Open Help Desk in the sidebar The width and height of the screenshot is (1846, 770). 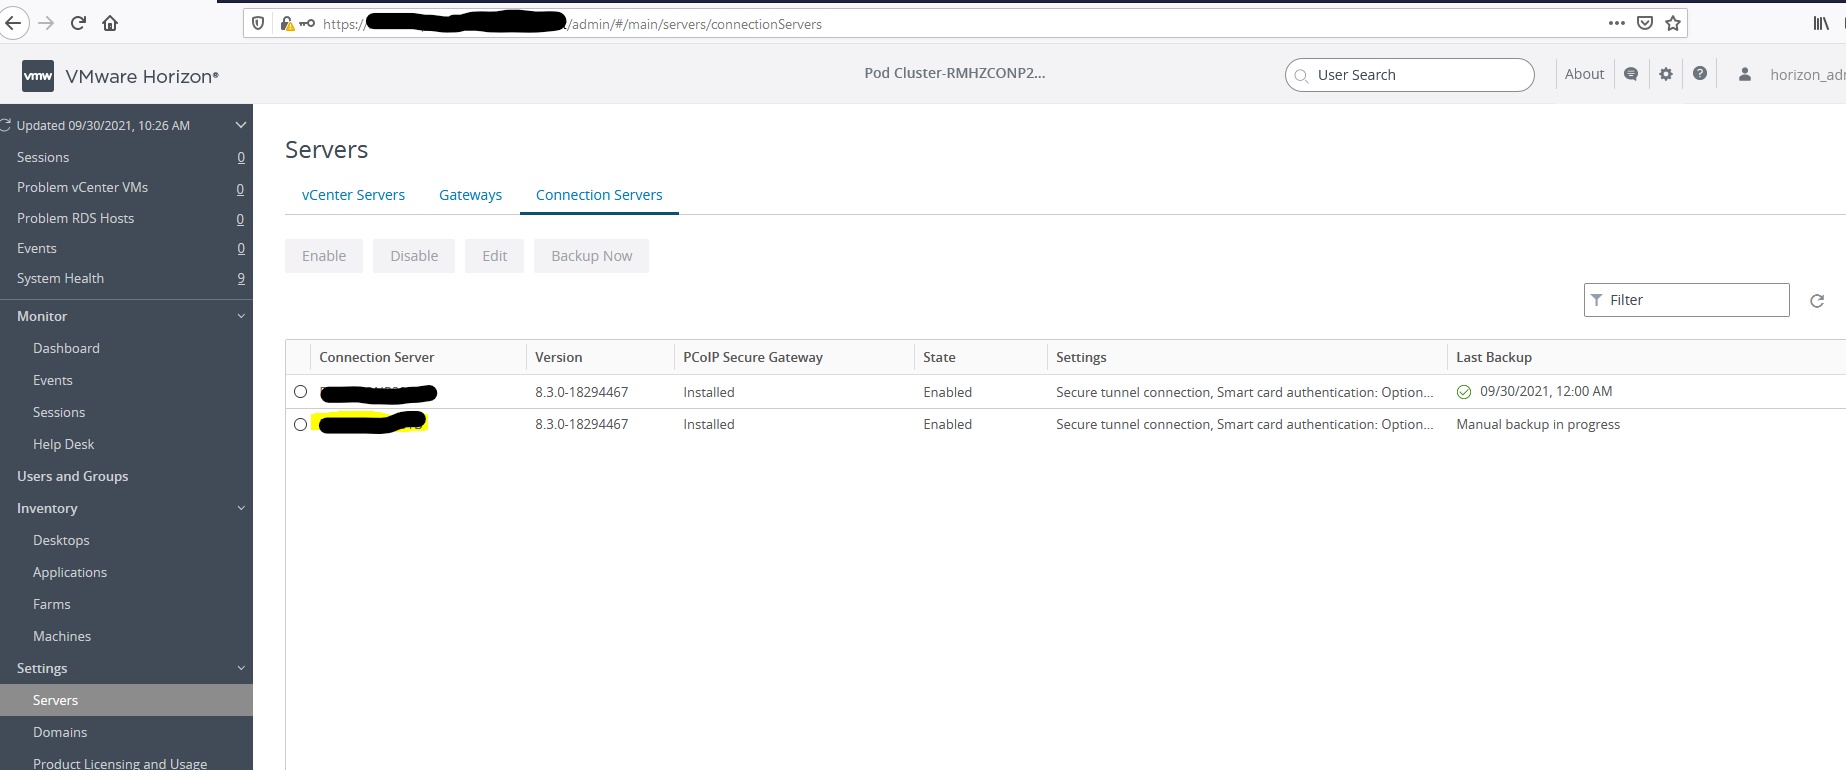(x=64, y=444)
